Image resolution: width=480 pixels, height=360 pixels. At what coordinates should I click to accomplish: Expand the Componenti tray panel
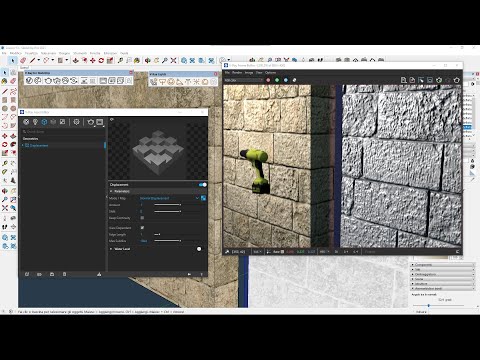[443, 265]
